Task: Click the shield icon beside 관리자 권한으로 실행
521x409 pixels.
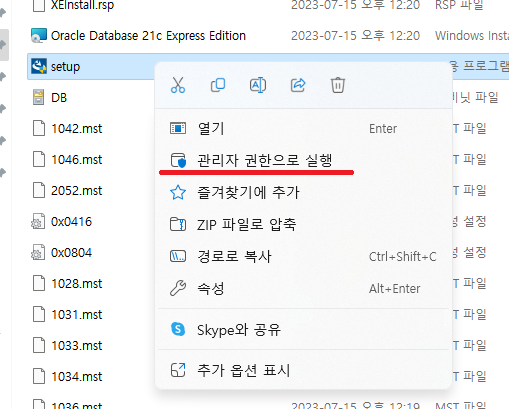Action: 178,160
